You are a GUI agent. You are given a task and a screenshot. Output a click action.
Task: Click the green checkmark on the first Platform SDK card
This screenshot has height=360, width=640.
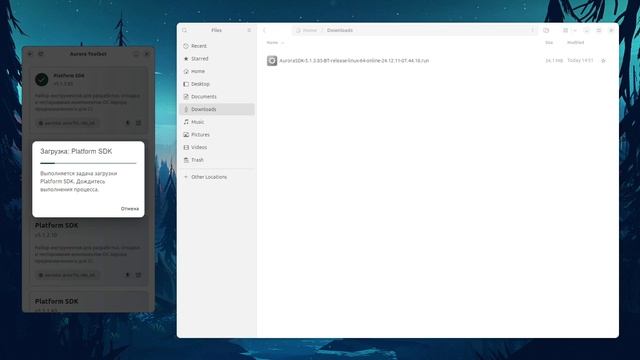42,80
